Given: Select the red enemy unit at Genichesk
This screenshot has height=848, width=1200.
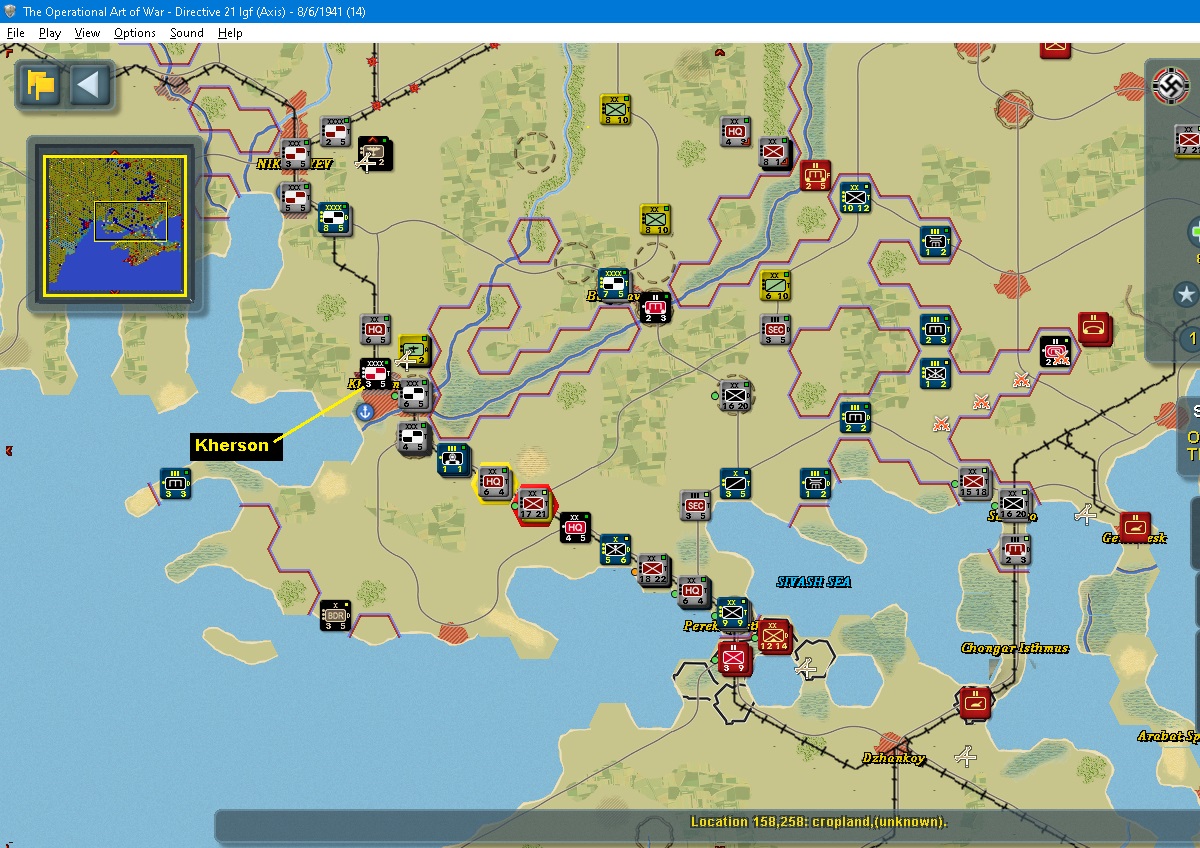Looking at the screenshot, I should click(x=1135, y=527).
